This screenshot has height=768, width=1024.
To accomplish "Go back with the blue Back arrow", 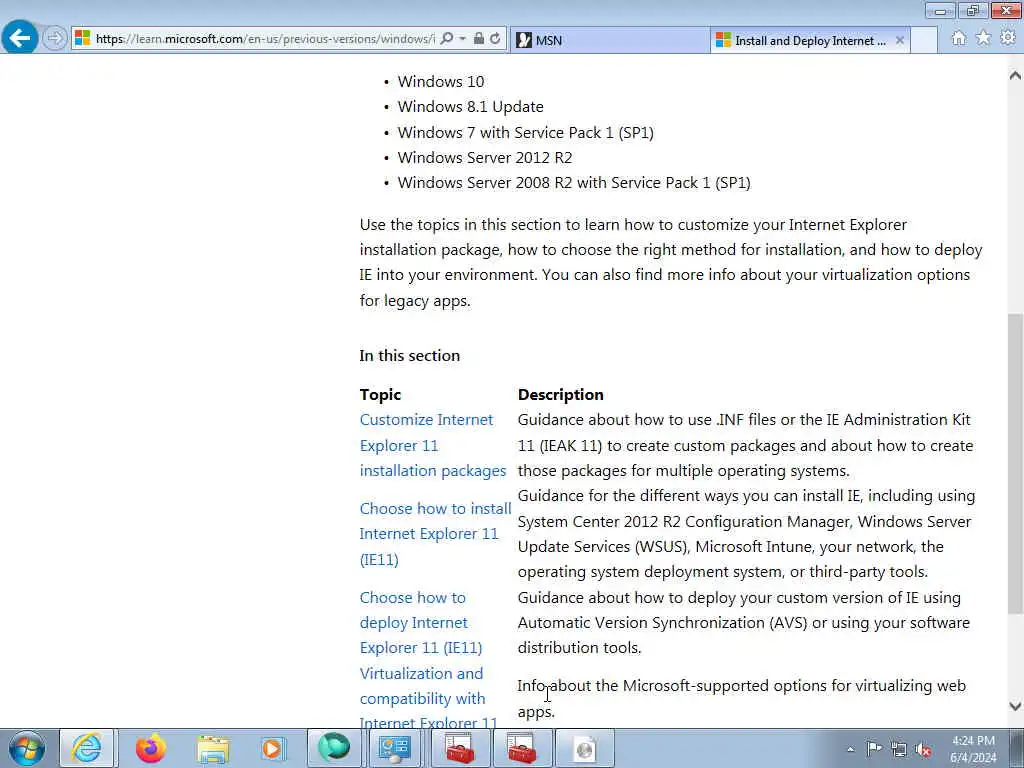I will (x=20, y=38).
